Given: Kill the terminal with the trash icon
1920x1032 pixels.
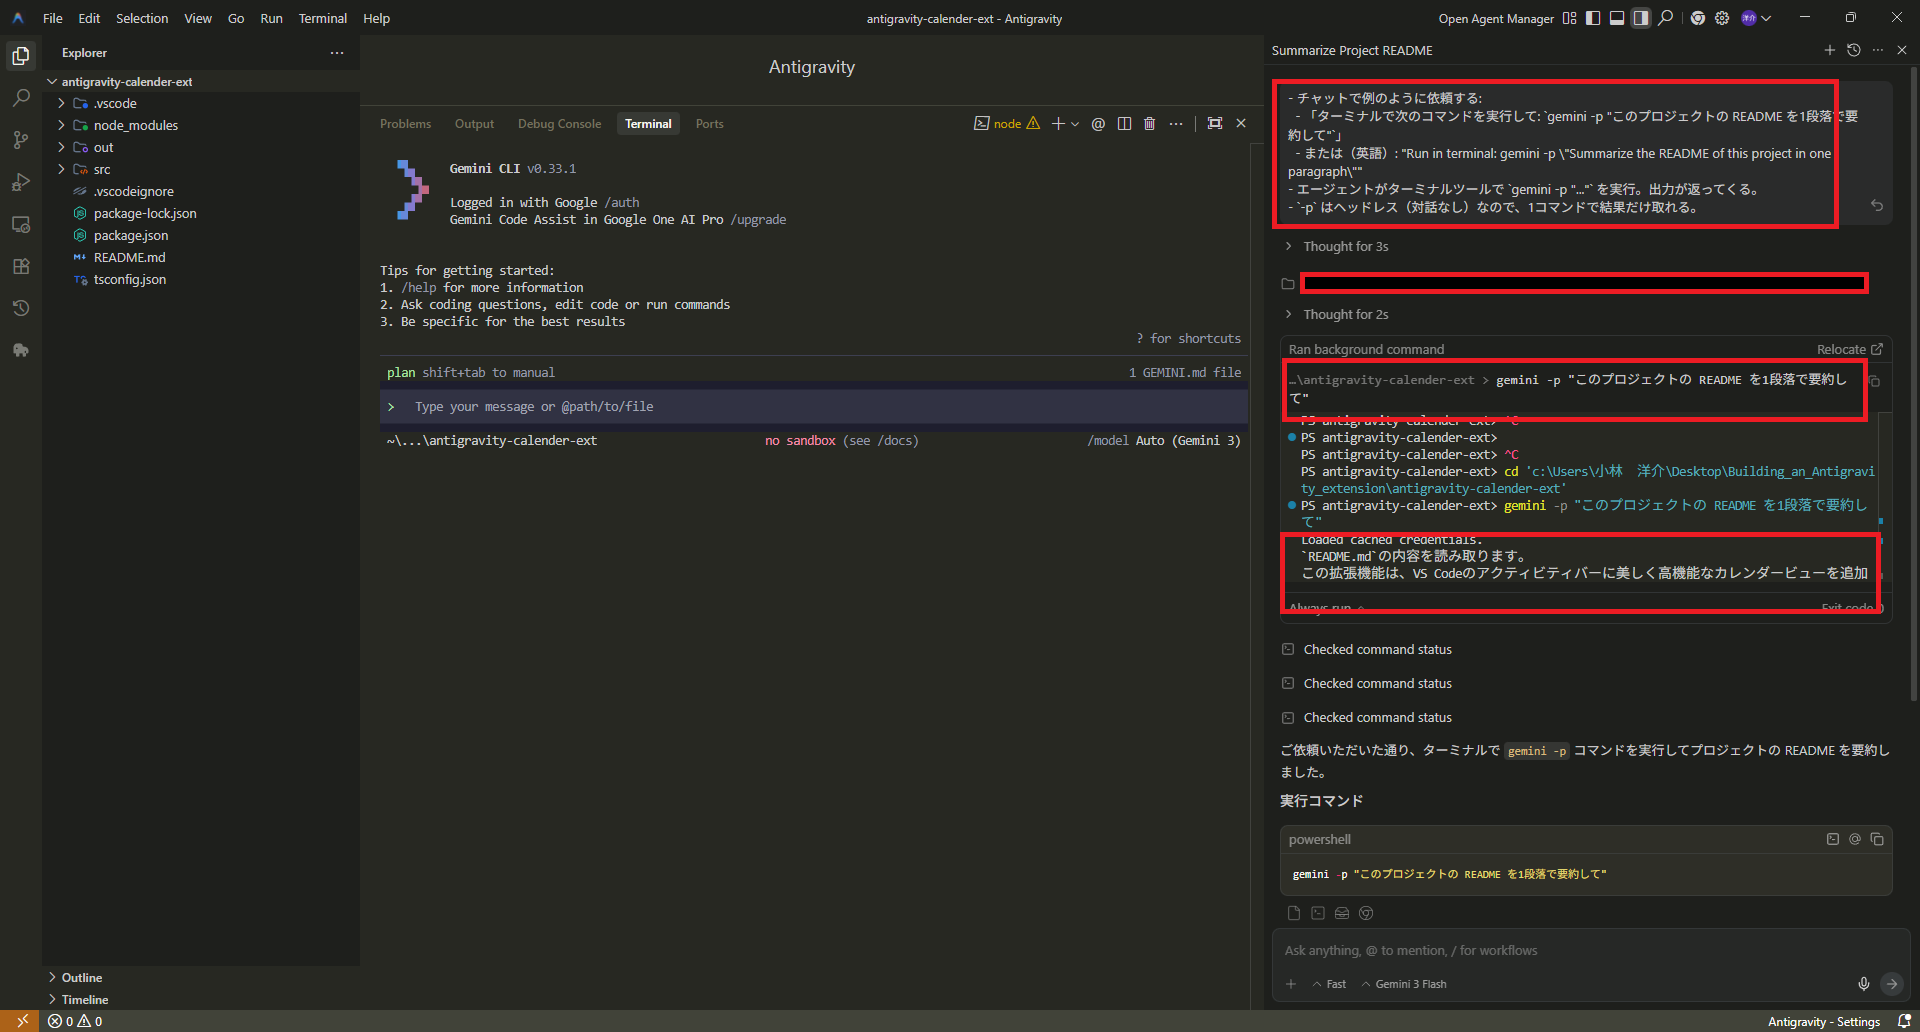Looking at the screenshot, I should pyautogui.click(x=1149, y=123).
